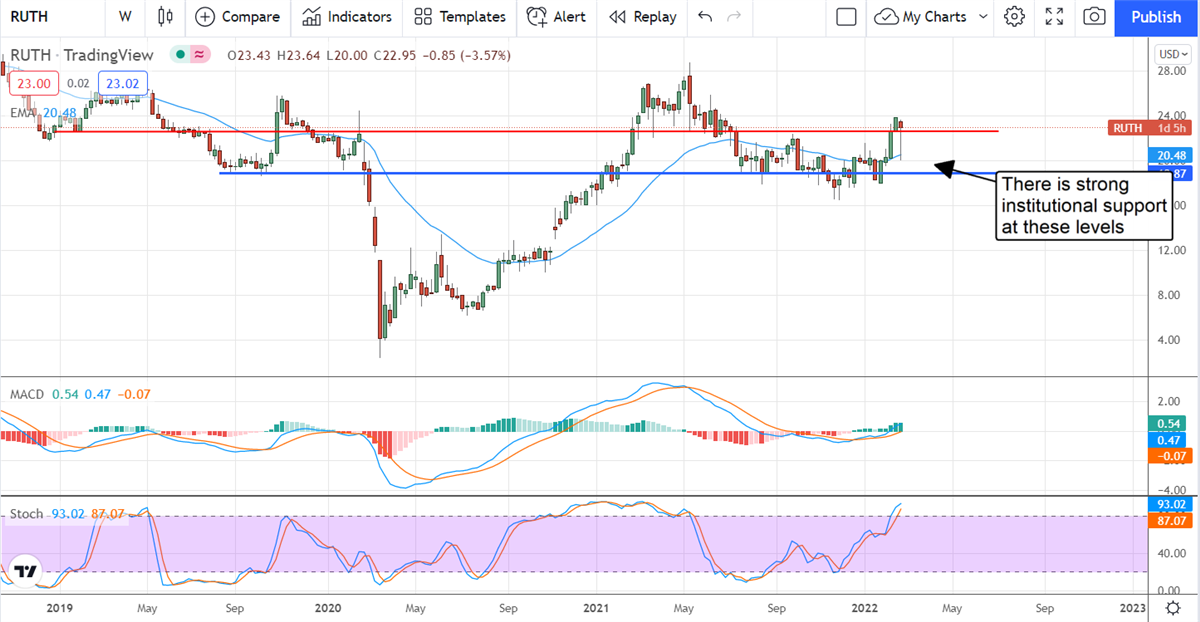The image size is (1200, 622).
Task: Select the 0.54 MACD value label
Action: coord(1172,423)
